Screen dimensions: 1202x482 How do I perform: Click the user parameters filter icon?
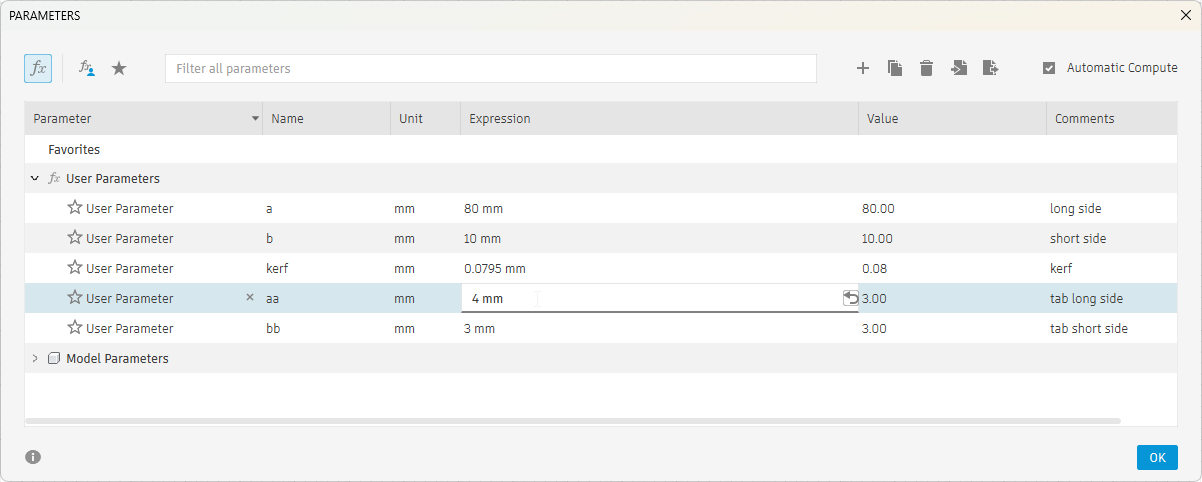[87, 68]
